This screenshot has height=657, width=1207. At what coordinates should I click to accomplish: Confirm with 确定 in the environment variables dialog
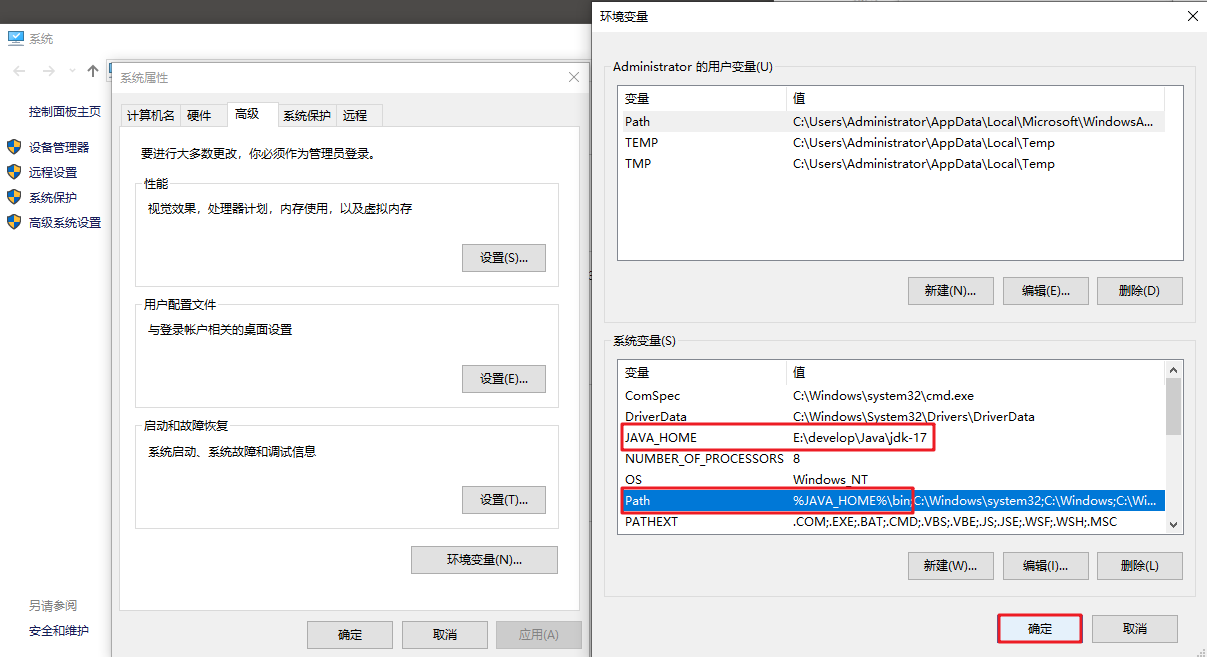click(1040, 629)
